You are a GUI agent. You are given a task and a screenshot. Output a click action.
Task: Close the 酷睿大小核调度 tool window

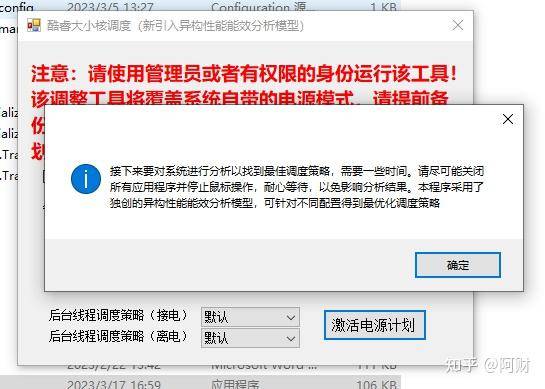pyautogui.click(x=458, y=25)
